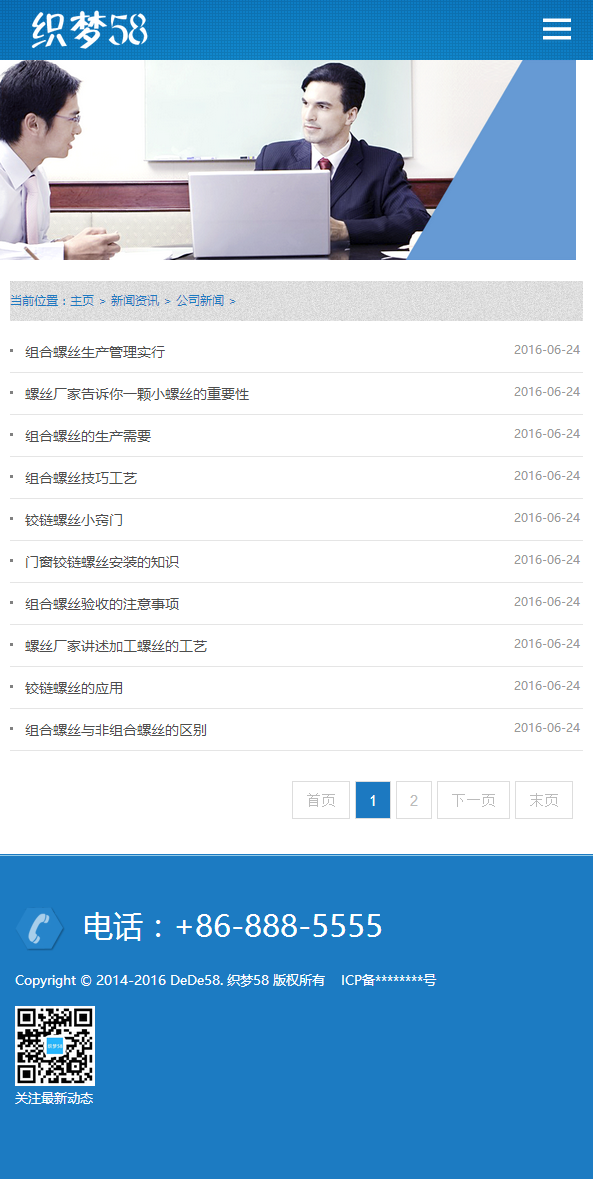Open article 组合螺丝验收的注意事项
593x1179 pixels.
coord(102,605)
